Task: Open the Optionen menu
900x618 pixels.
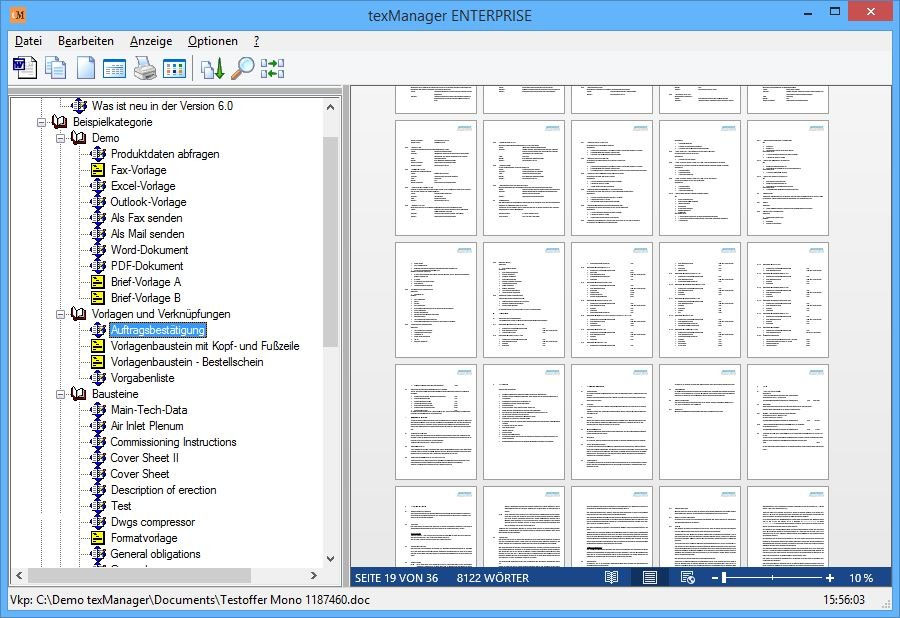Action: (212, 41)
